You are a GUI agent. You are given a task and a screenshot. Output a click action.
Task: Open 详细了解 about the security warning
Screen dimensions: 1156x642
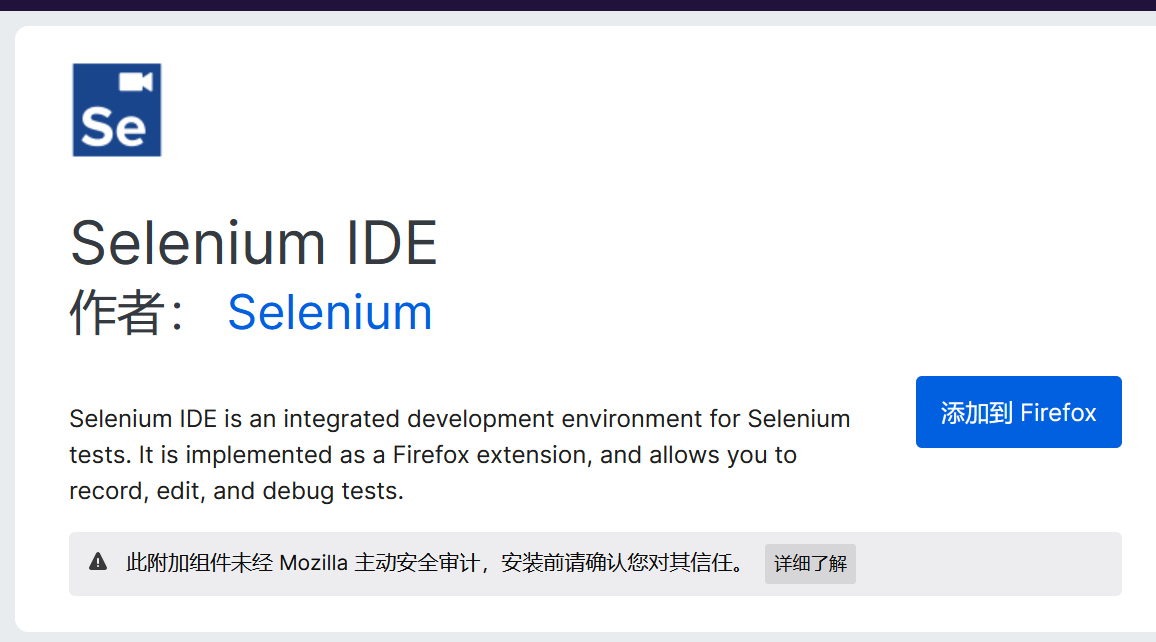pyautogui.click(x=810, y=564)
